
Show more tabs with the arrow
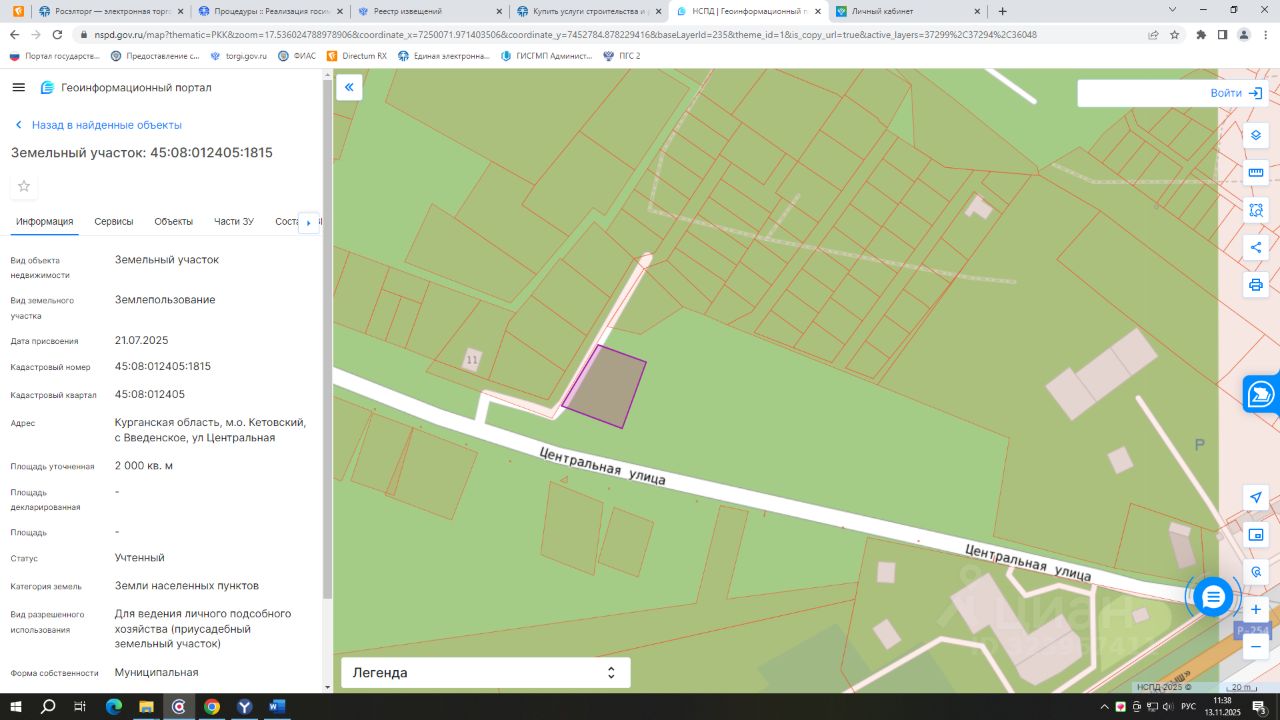[308, 222]
